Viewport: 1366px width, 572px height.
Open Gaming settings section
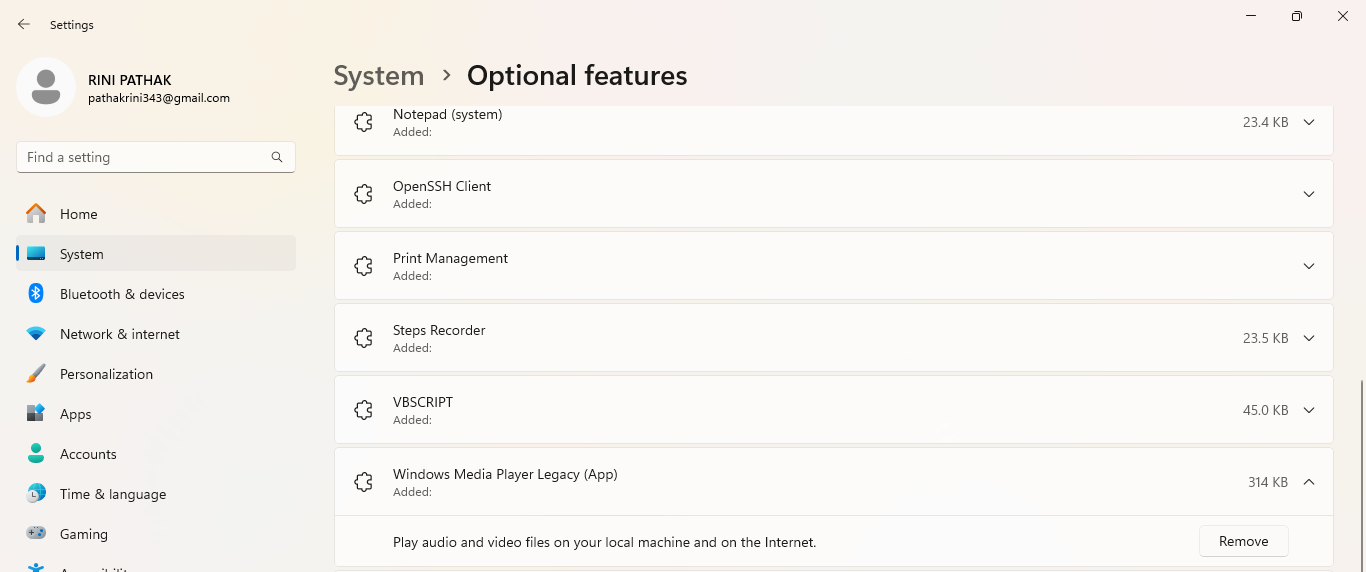(84, 534)
